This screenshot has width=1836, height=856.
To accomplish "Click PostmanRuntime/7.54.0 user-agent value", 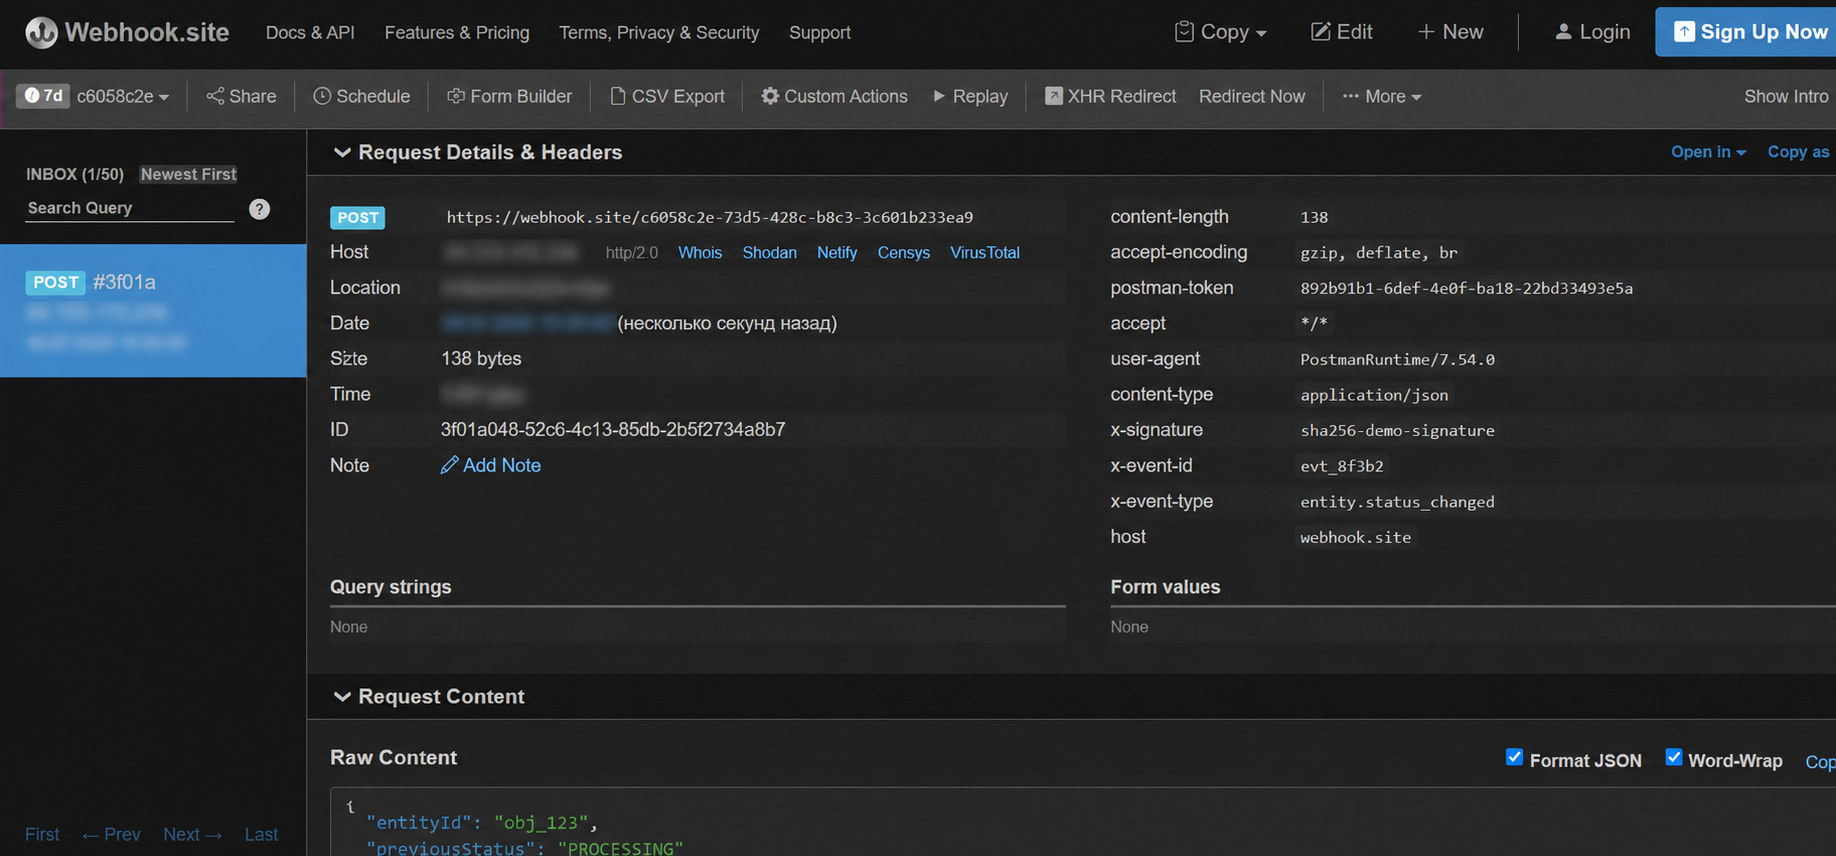I will coord(1397,359).
